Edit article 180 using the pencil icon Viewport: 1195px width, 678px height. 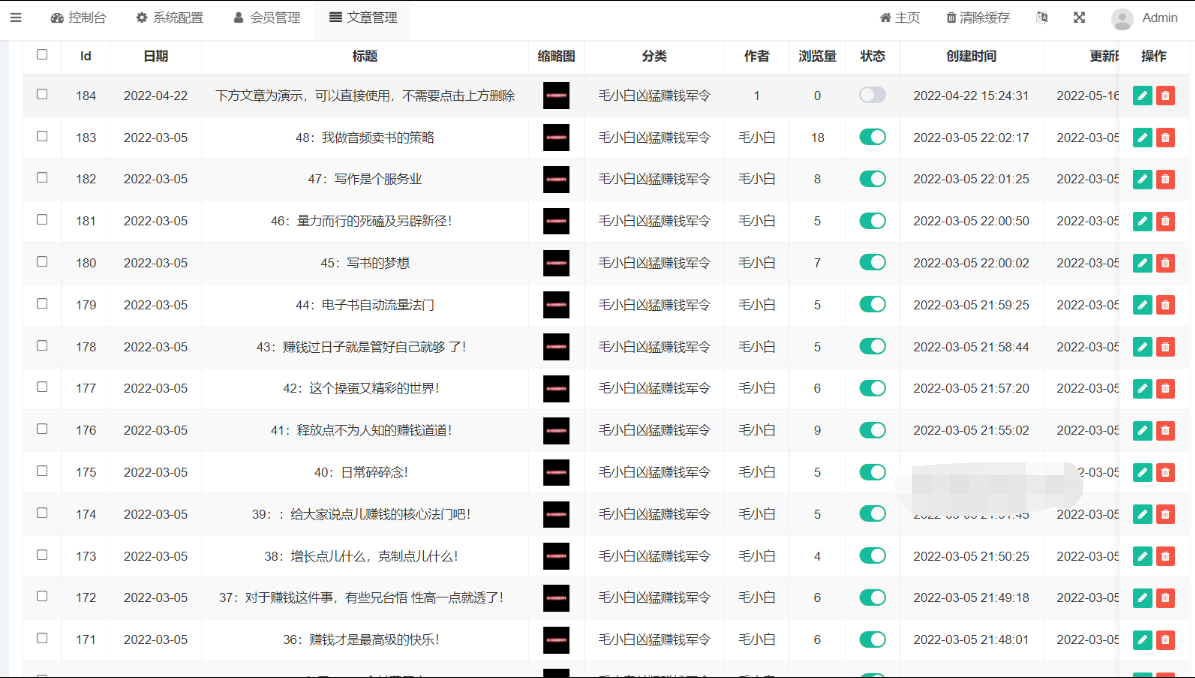pos(1142,263)
